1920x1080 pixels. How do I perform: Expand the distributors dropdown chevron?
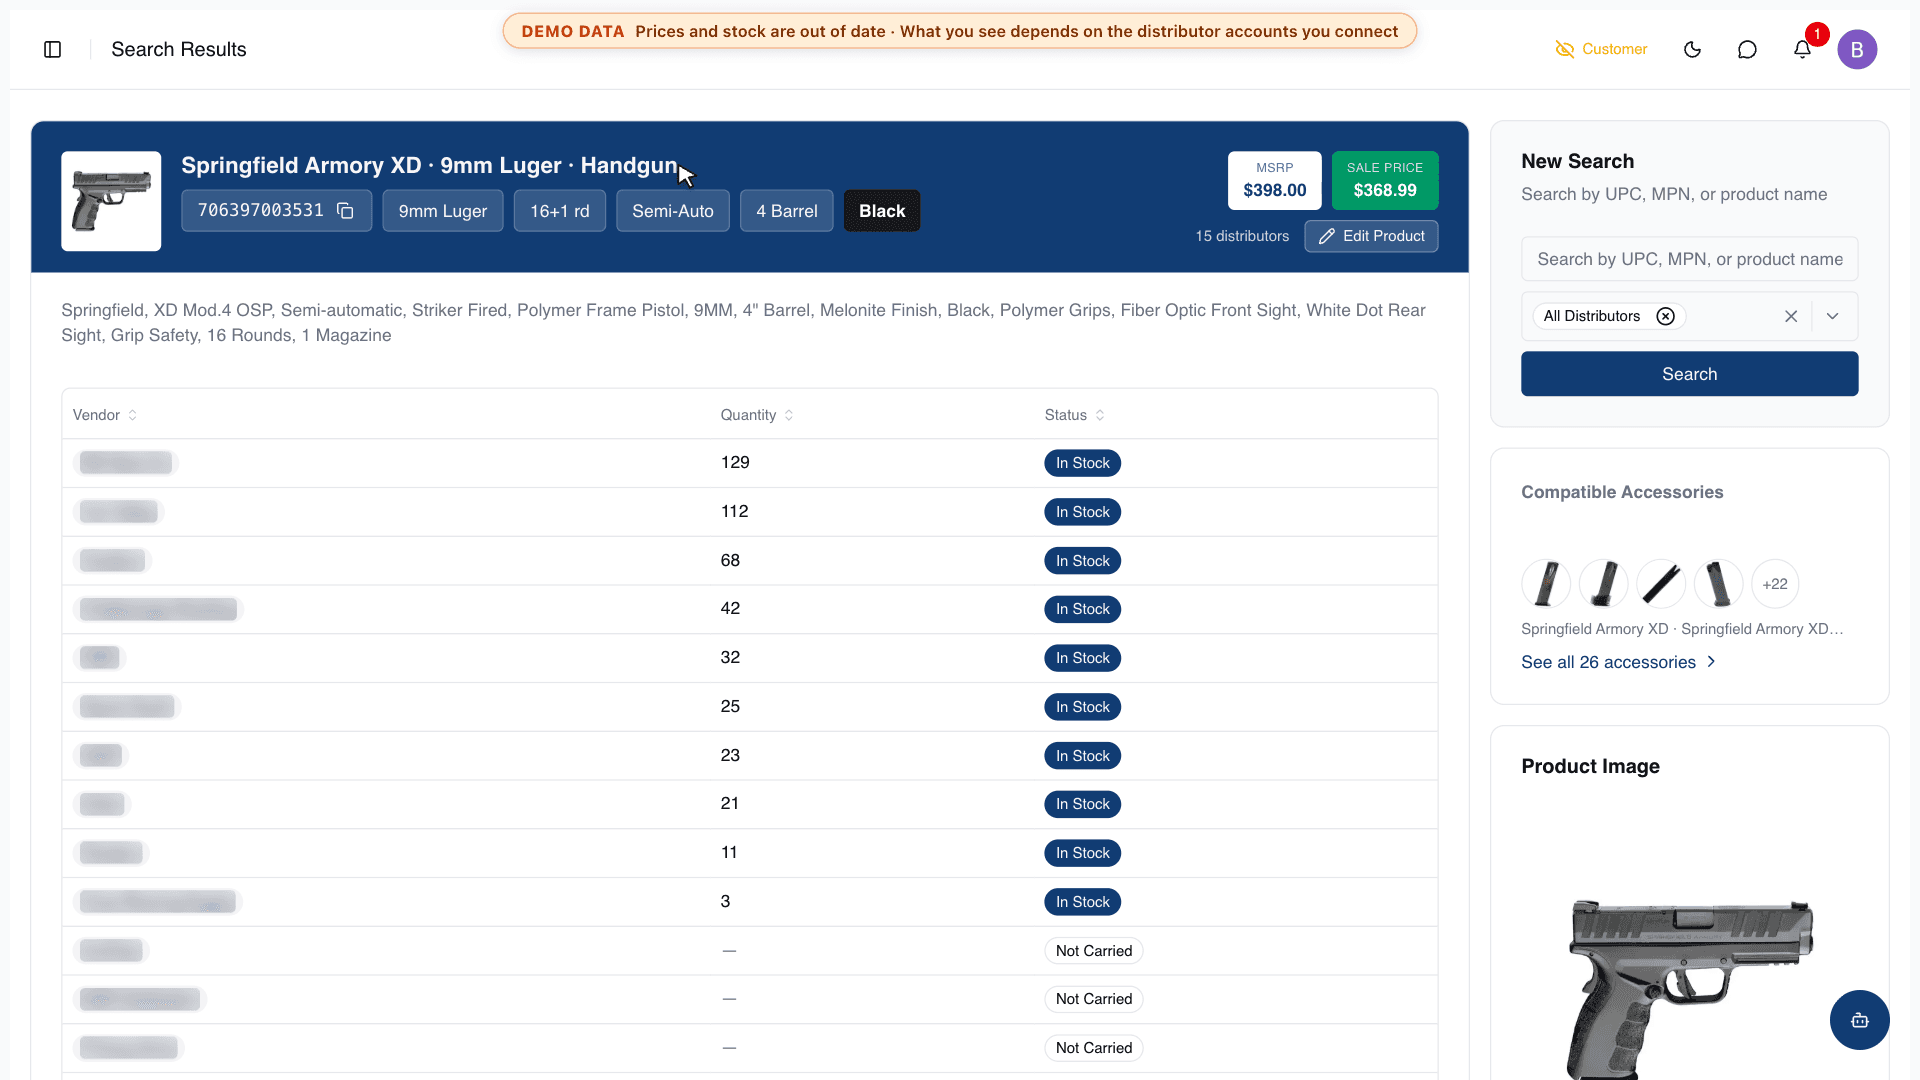tap(1832, 316)
